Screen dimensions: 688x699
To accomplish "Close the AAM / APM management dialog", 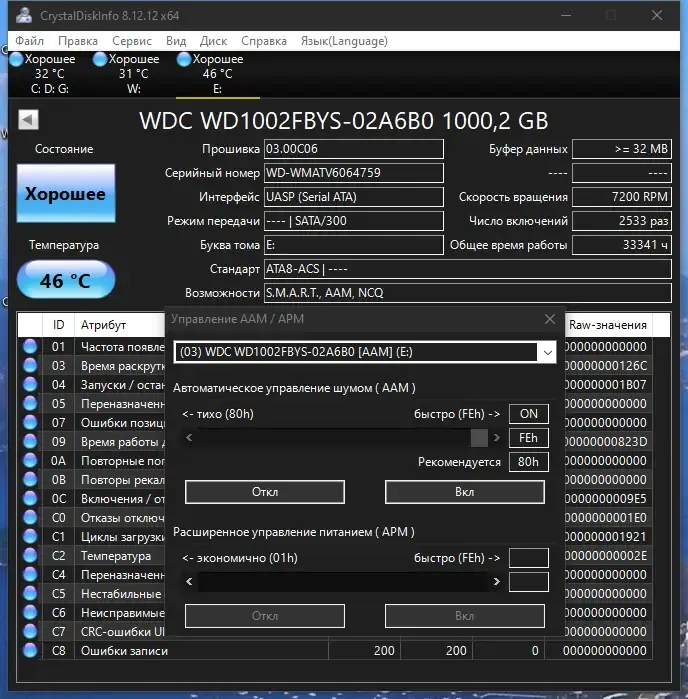I will 550,319.
